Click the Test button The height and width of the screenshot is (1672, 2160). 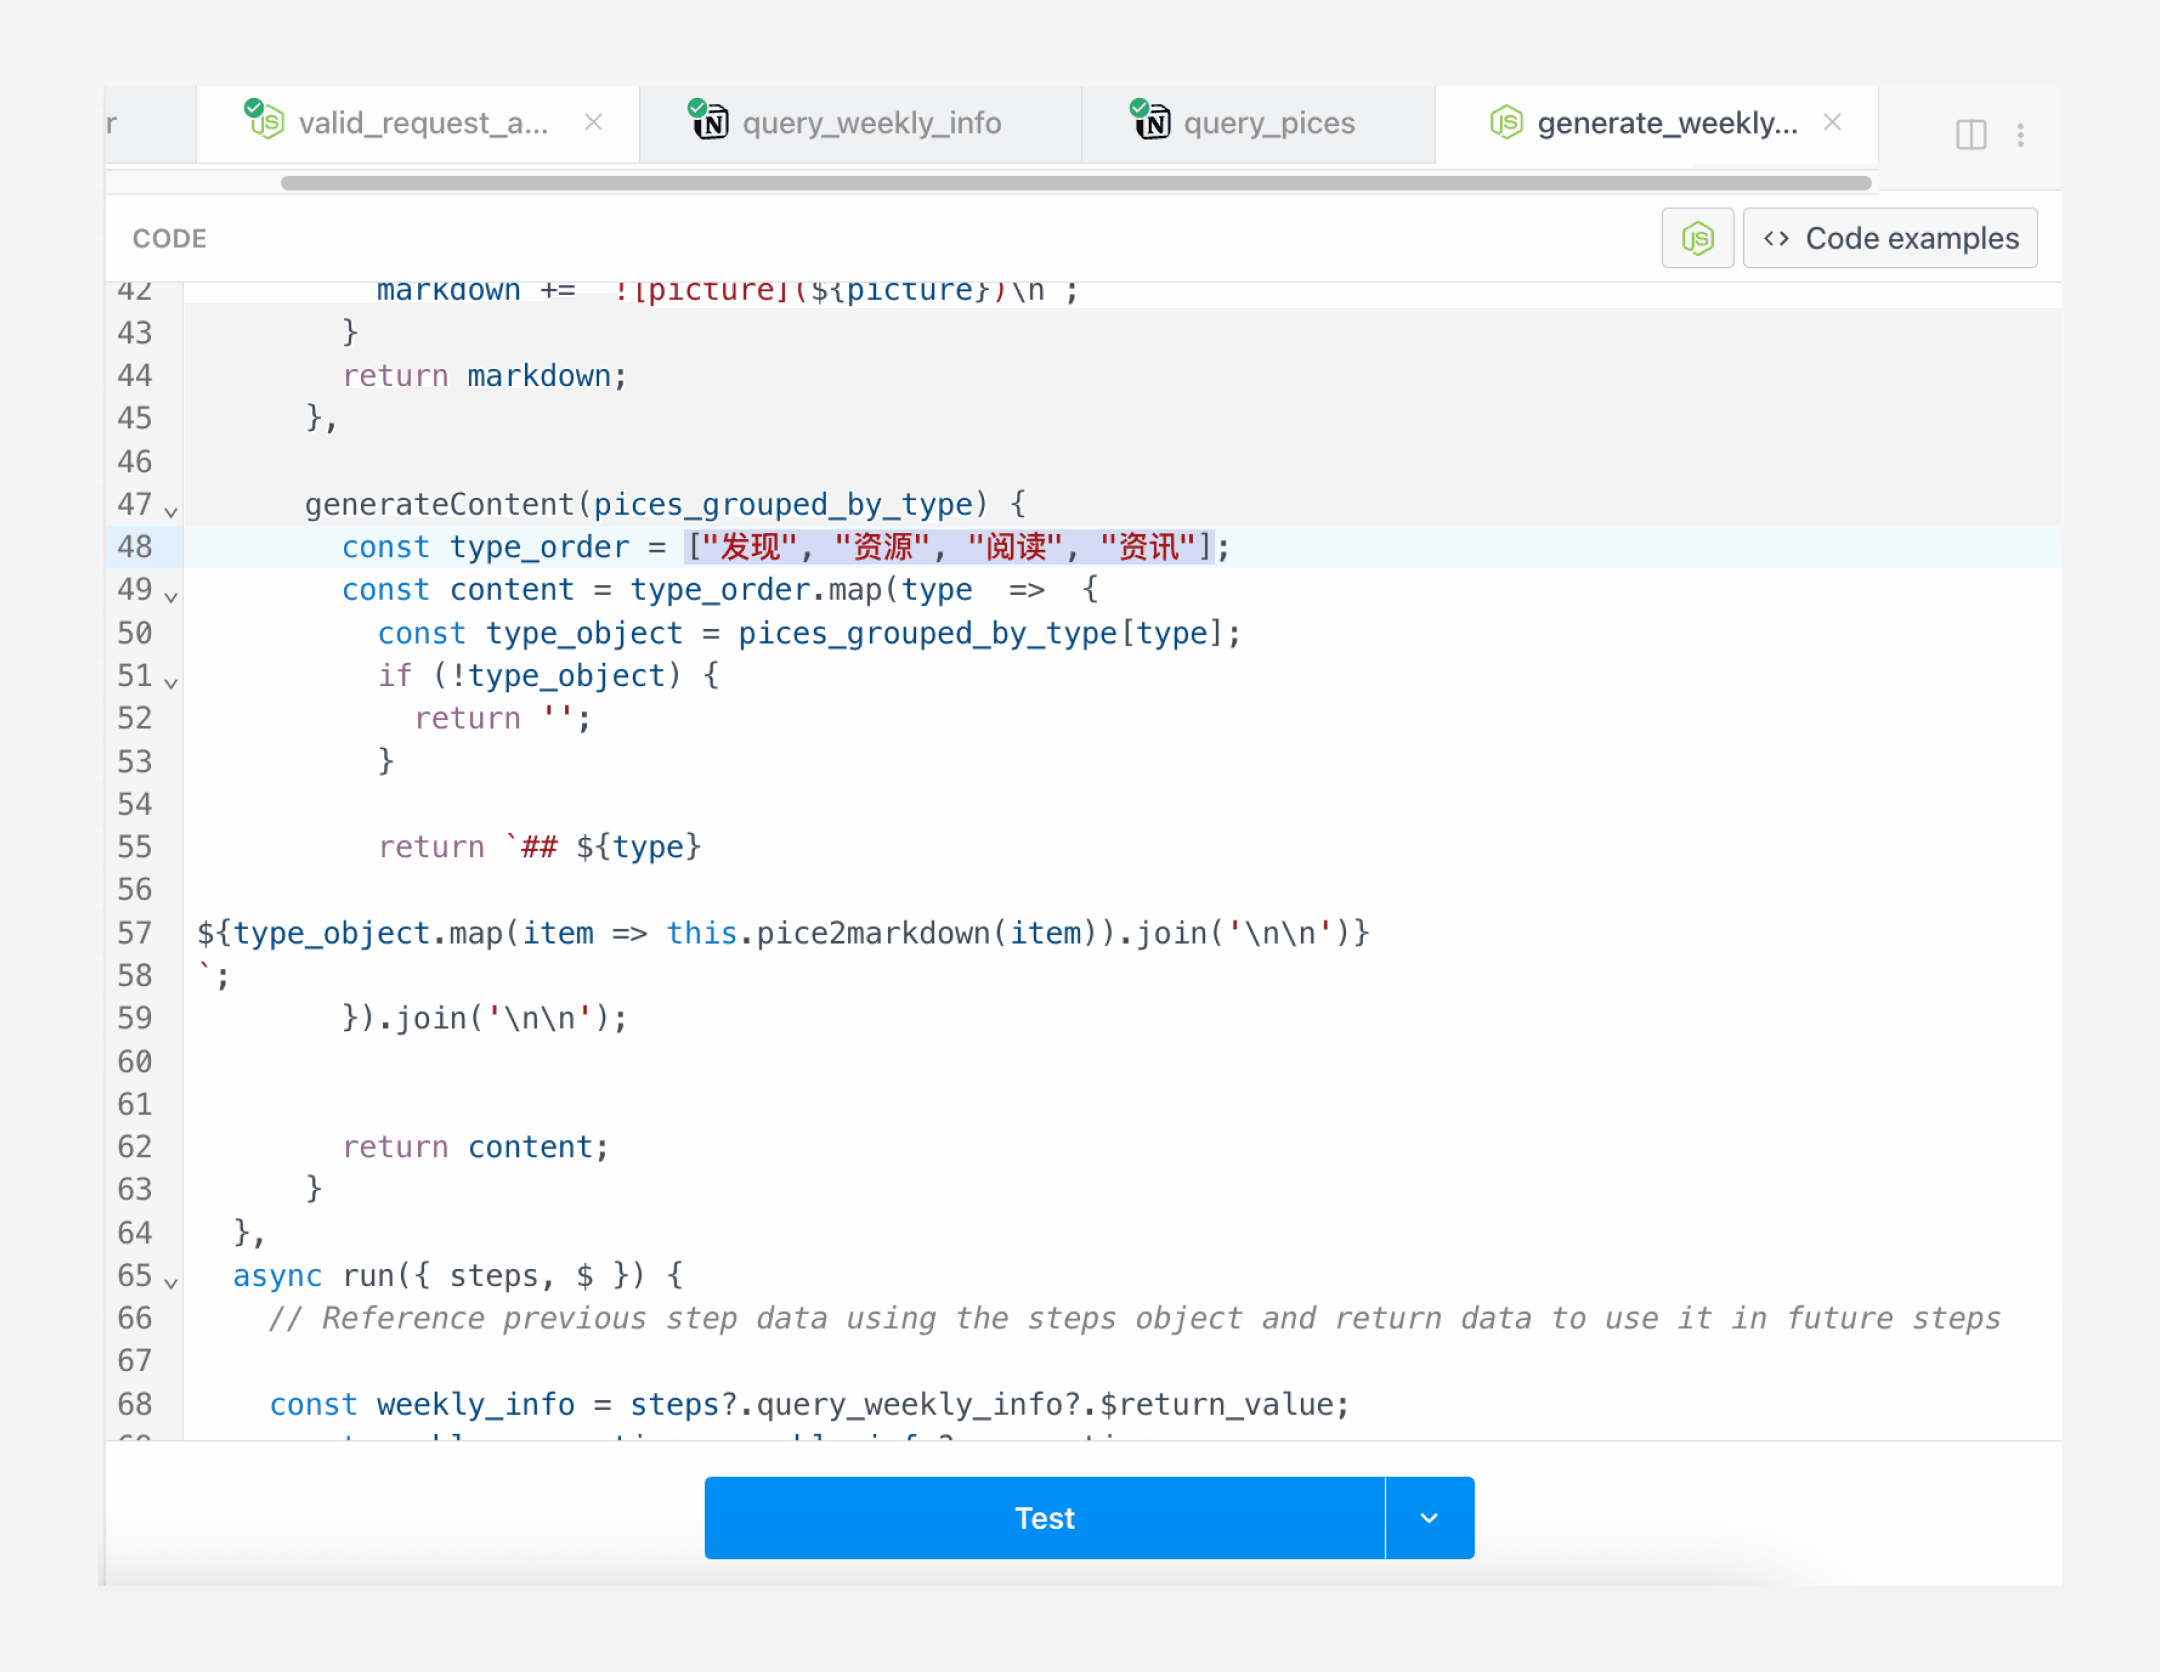[x=1044, y=1517]
